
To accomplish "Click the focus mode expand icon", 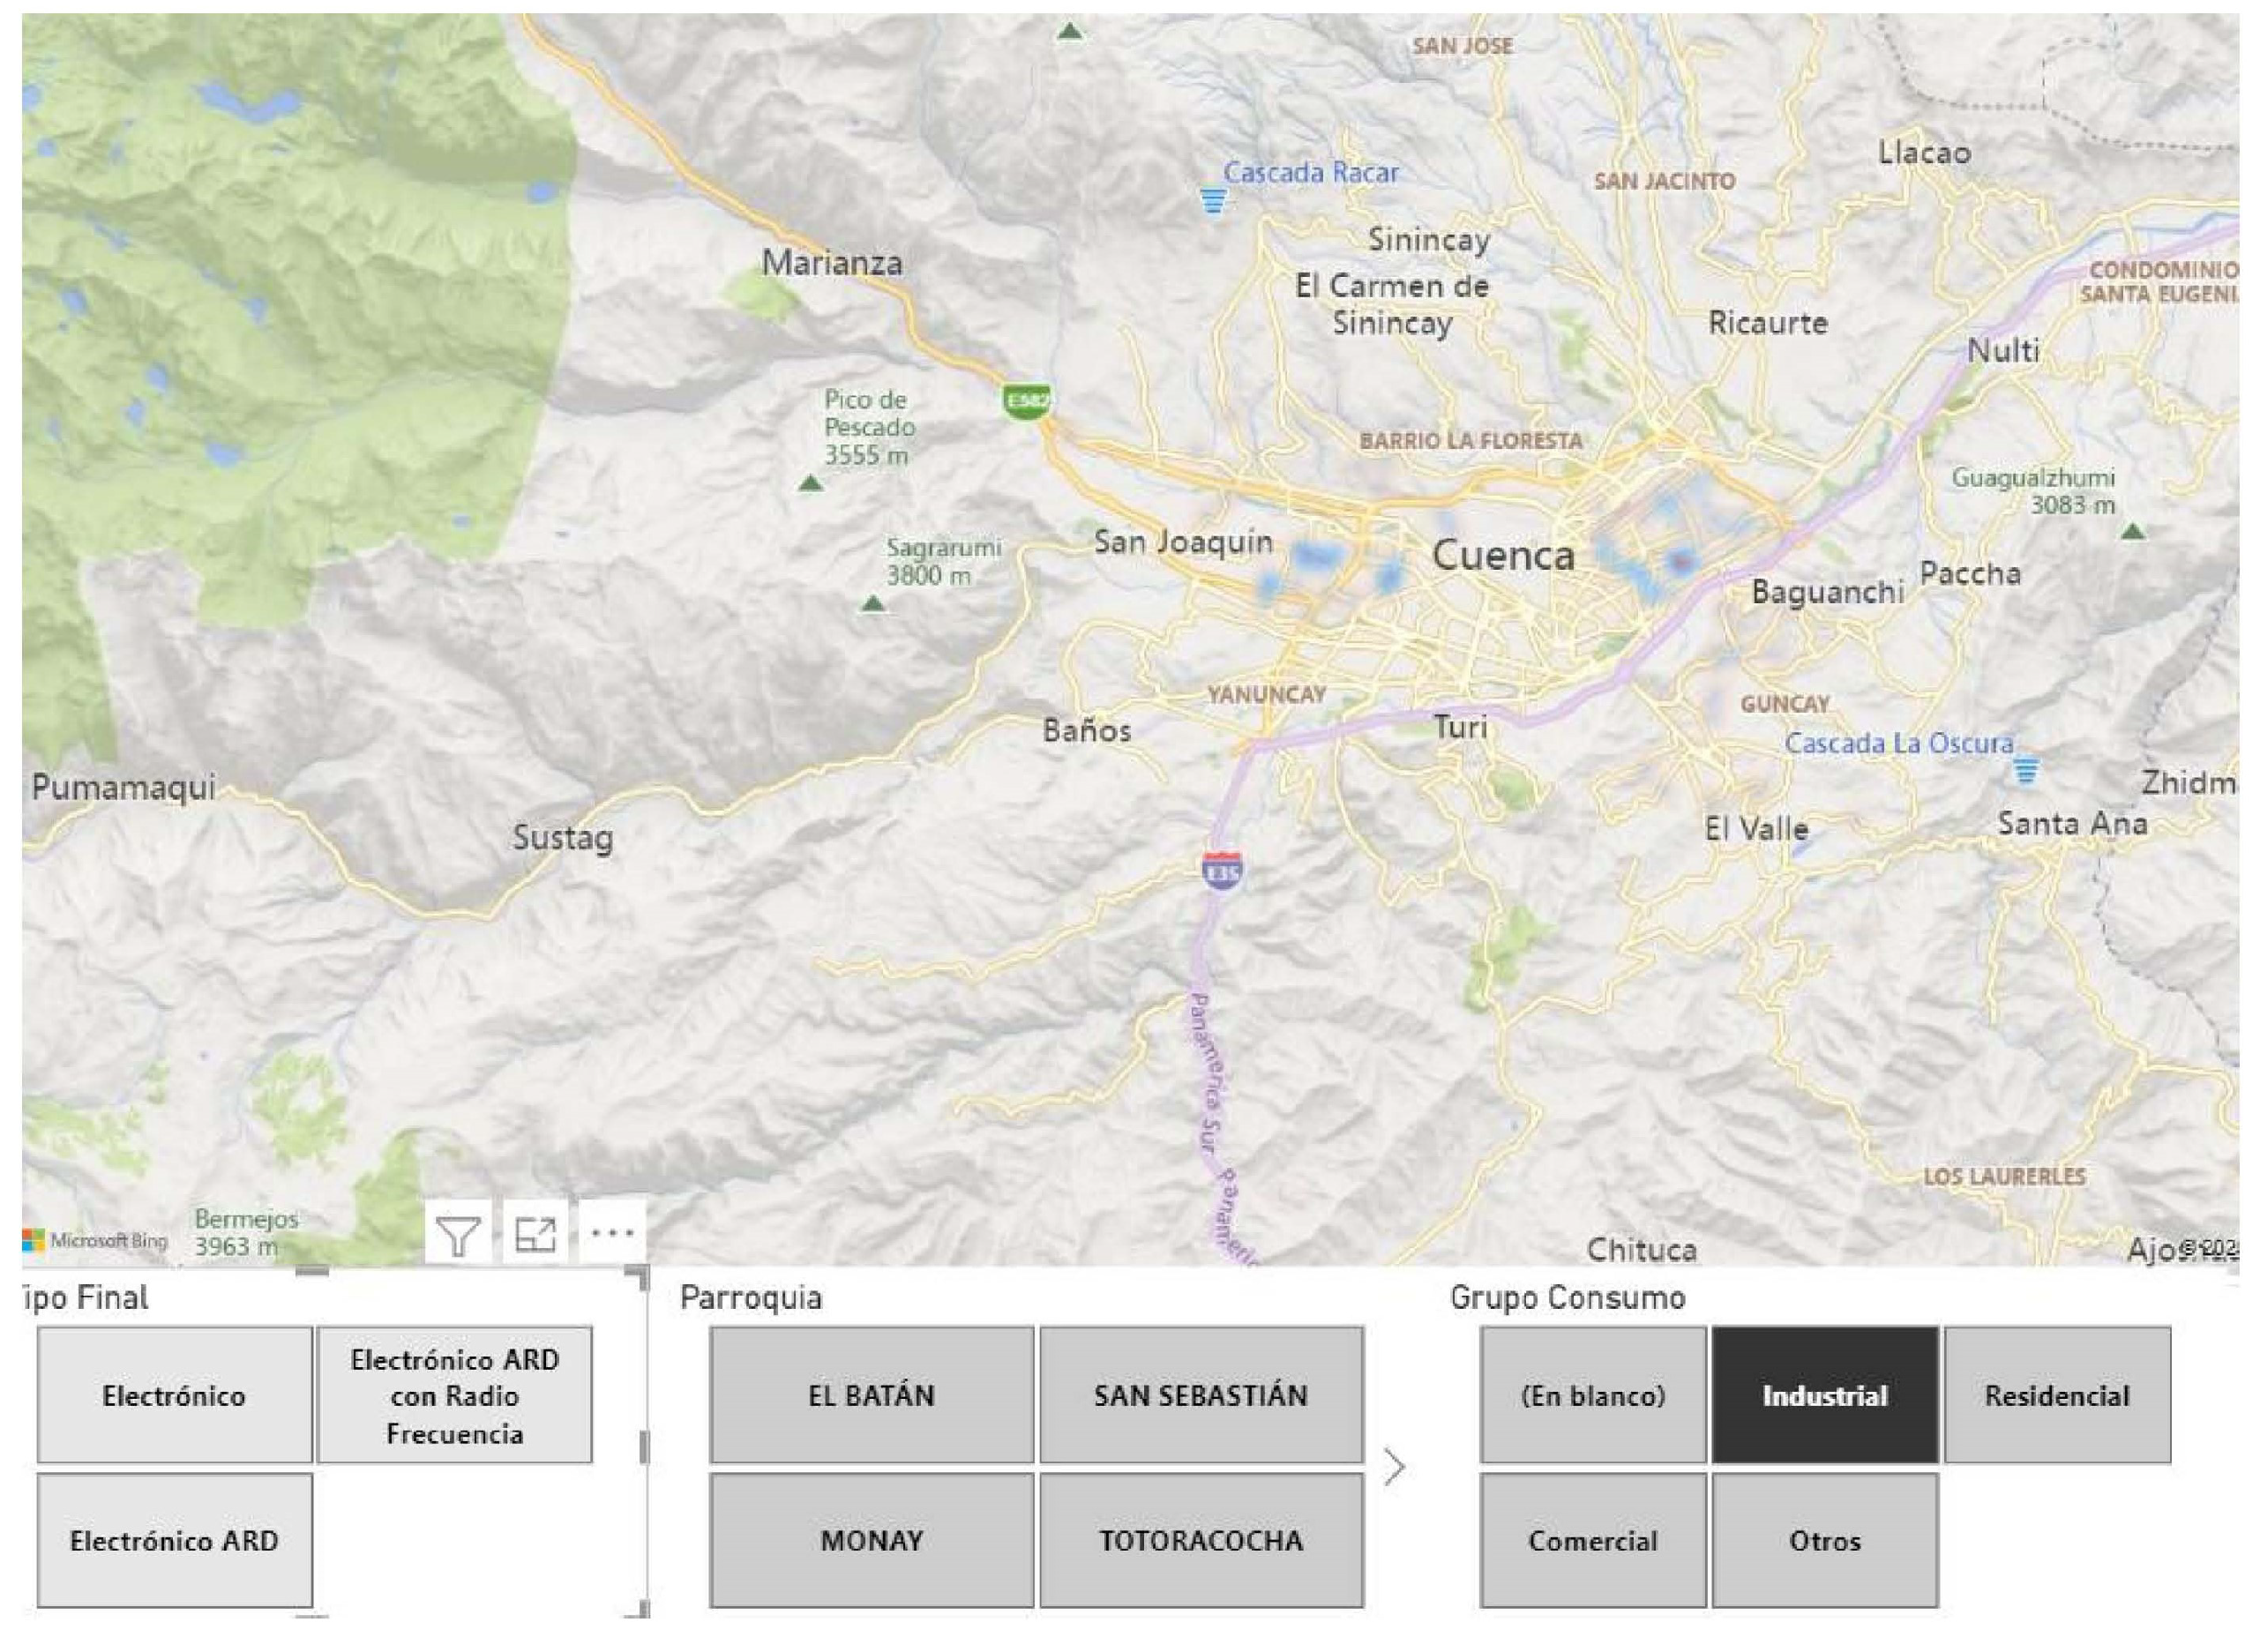I will coord(535,1236).
